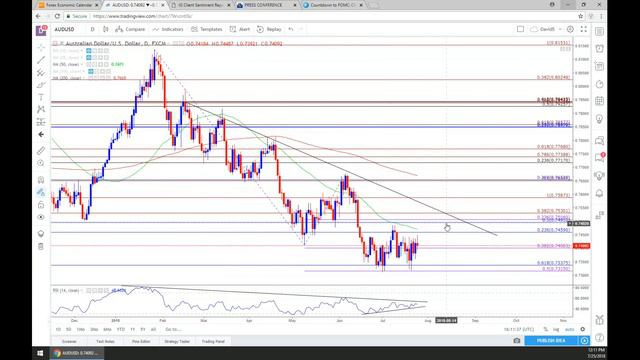Show All time range
Screen dimensions: 640x360
coord(153,329)
